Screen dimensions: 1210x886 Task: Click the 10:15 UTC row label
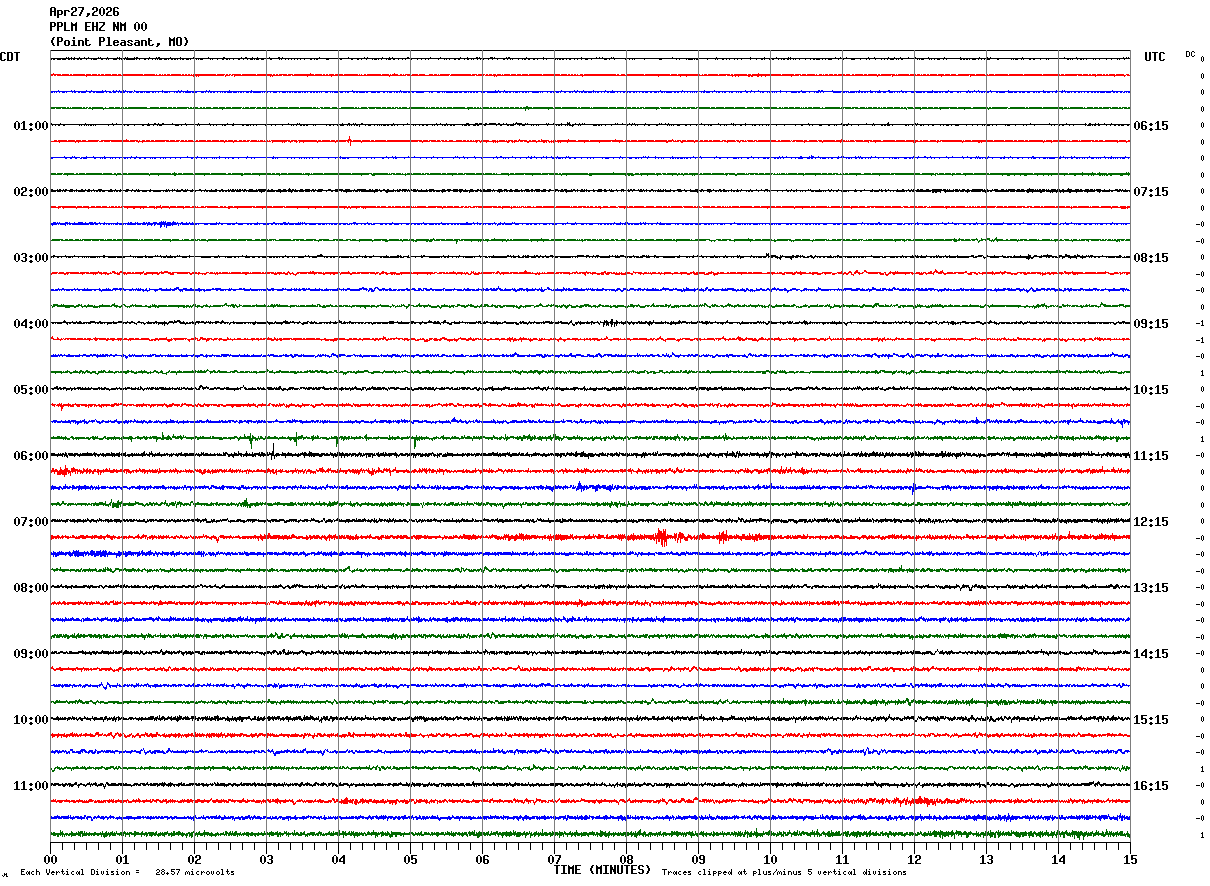(1151, 390)
